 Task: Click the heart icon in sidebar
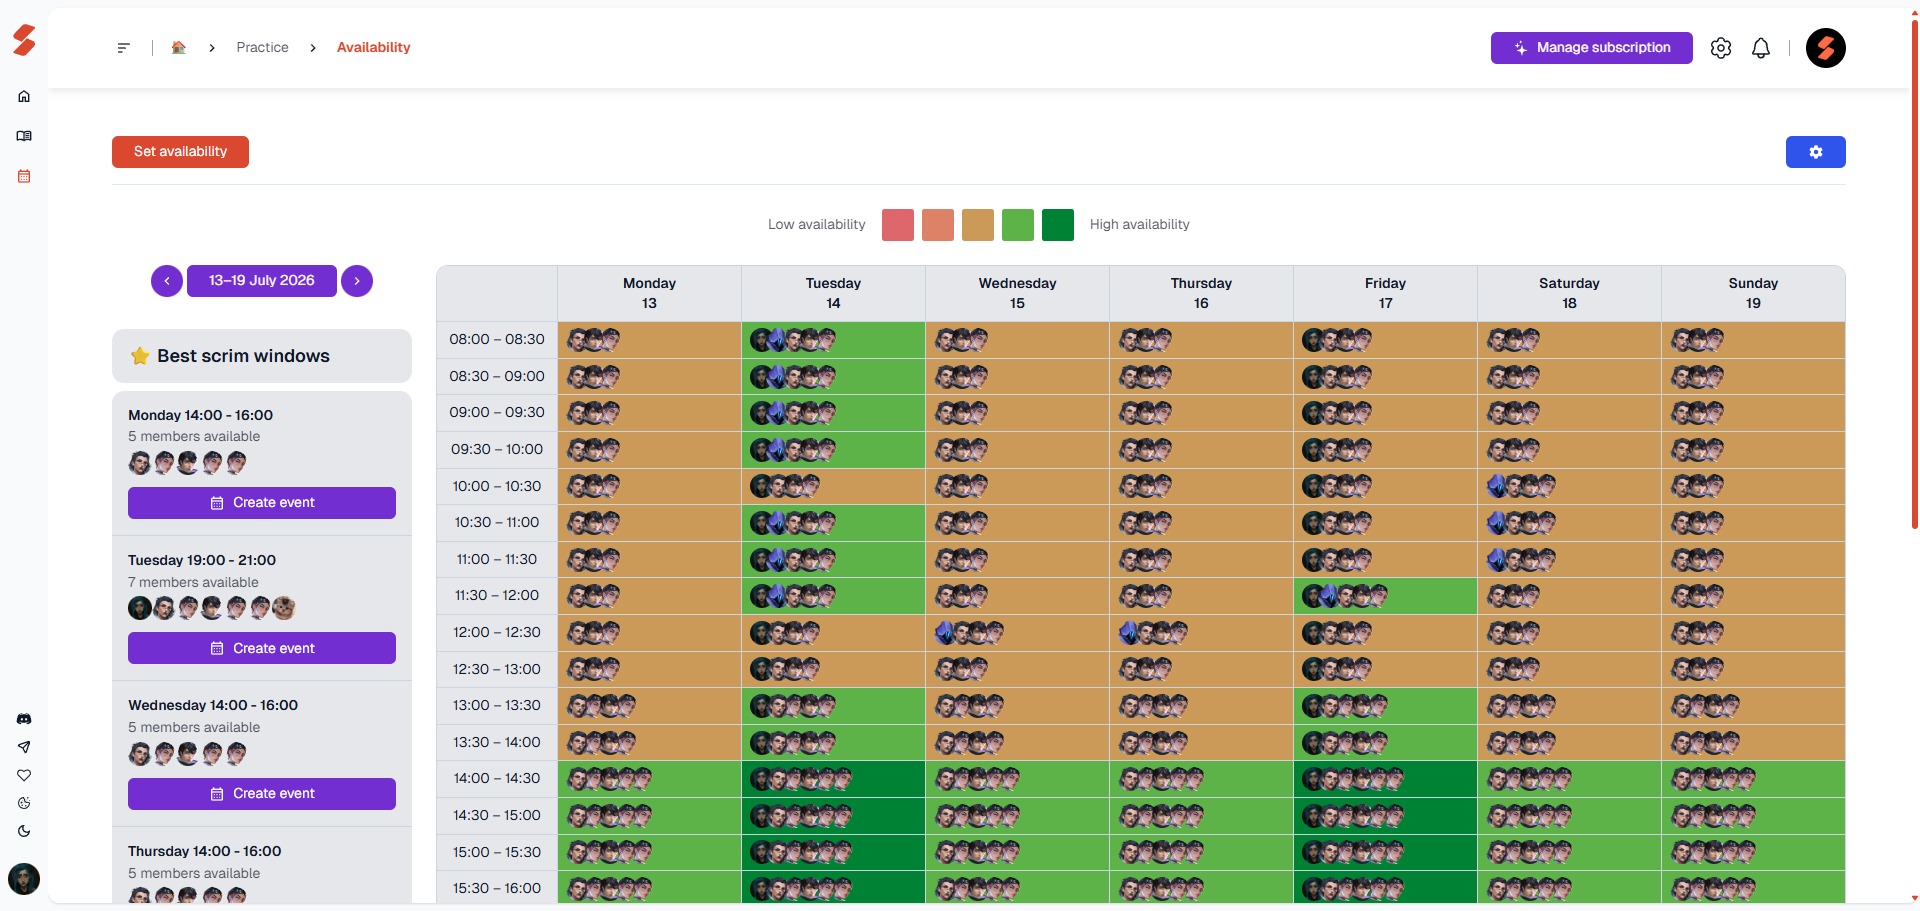[24, 775]
